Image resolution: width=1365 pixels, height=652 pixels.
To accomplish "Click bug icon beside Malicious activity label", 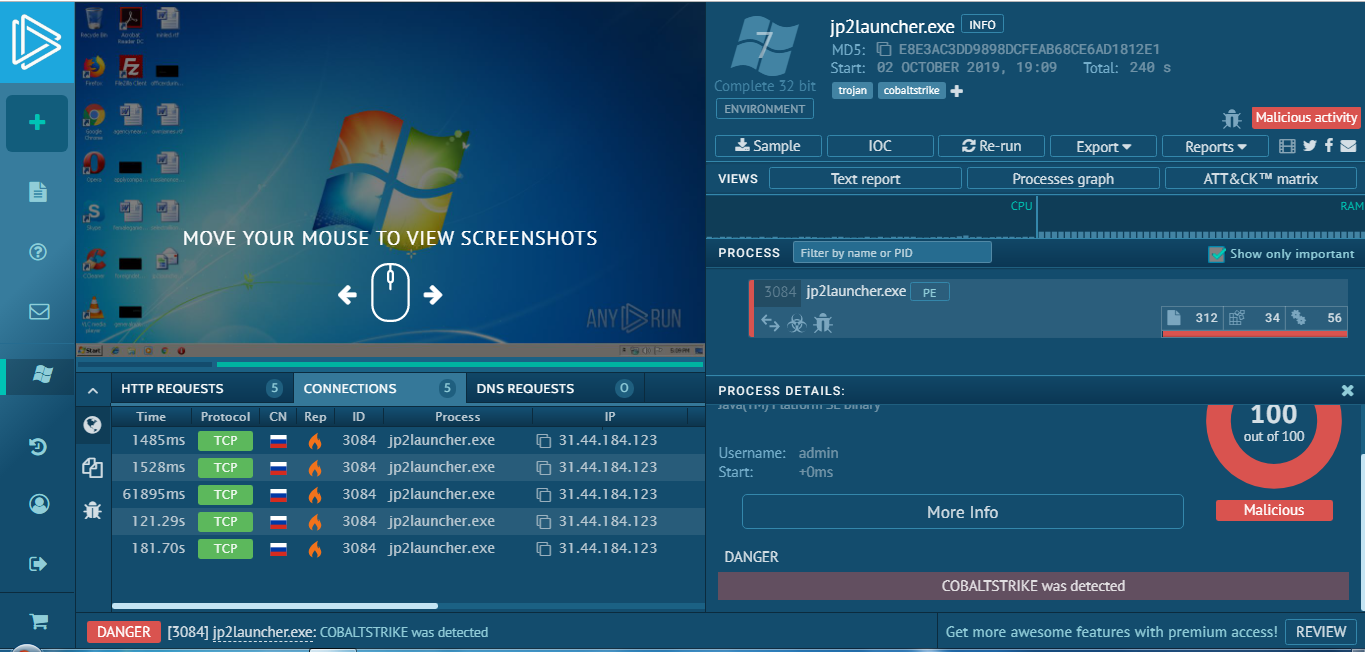I will [1231, 119].
